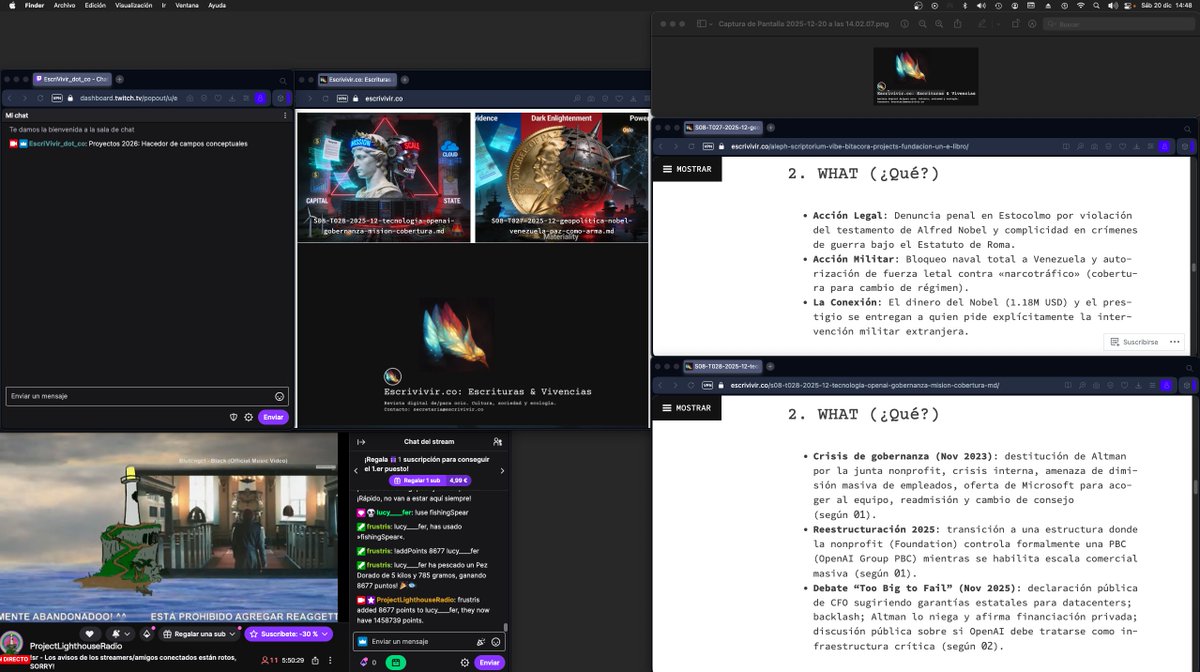The width and height of the screenshot is (1200, 672).
Task: Toggle the sidebar view dropdown in Preview window
Action: point(703,23)
